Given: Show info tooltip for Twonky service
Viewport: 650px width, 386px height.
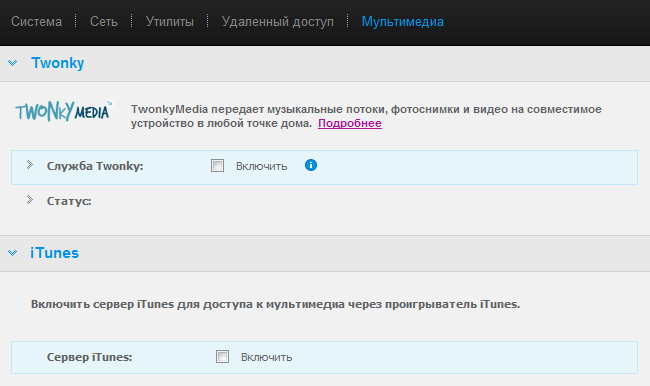Looking at the screenshot, I should coord(311,165).
